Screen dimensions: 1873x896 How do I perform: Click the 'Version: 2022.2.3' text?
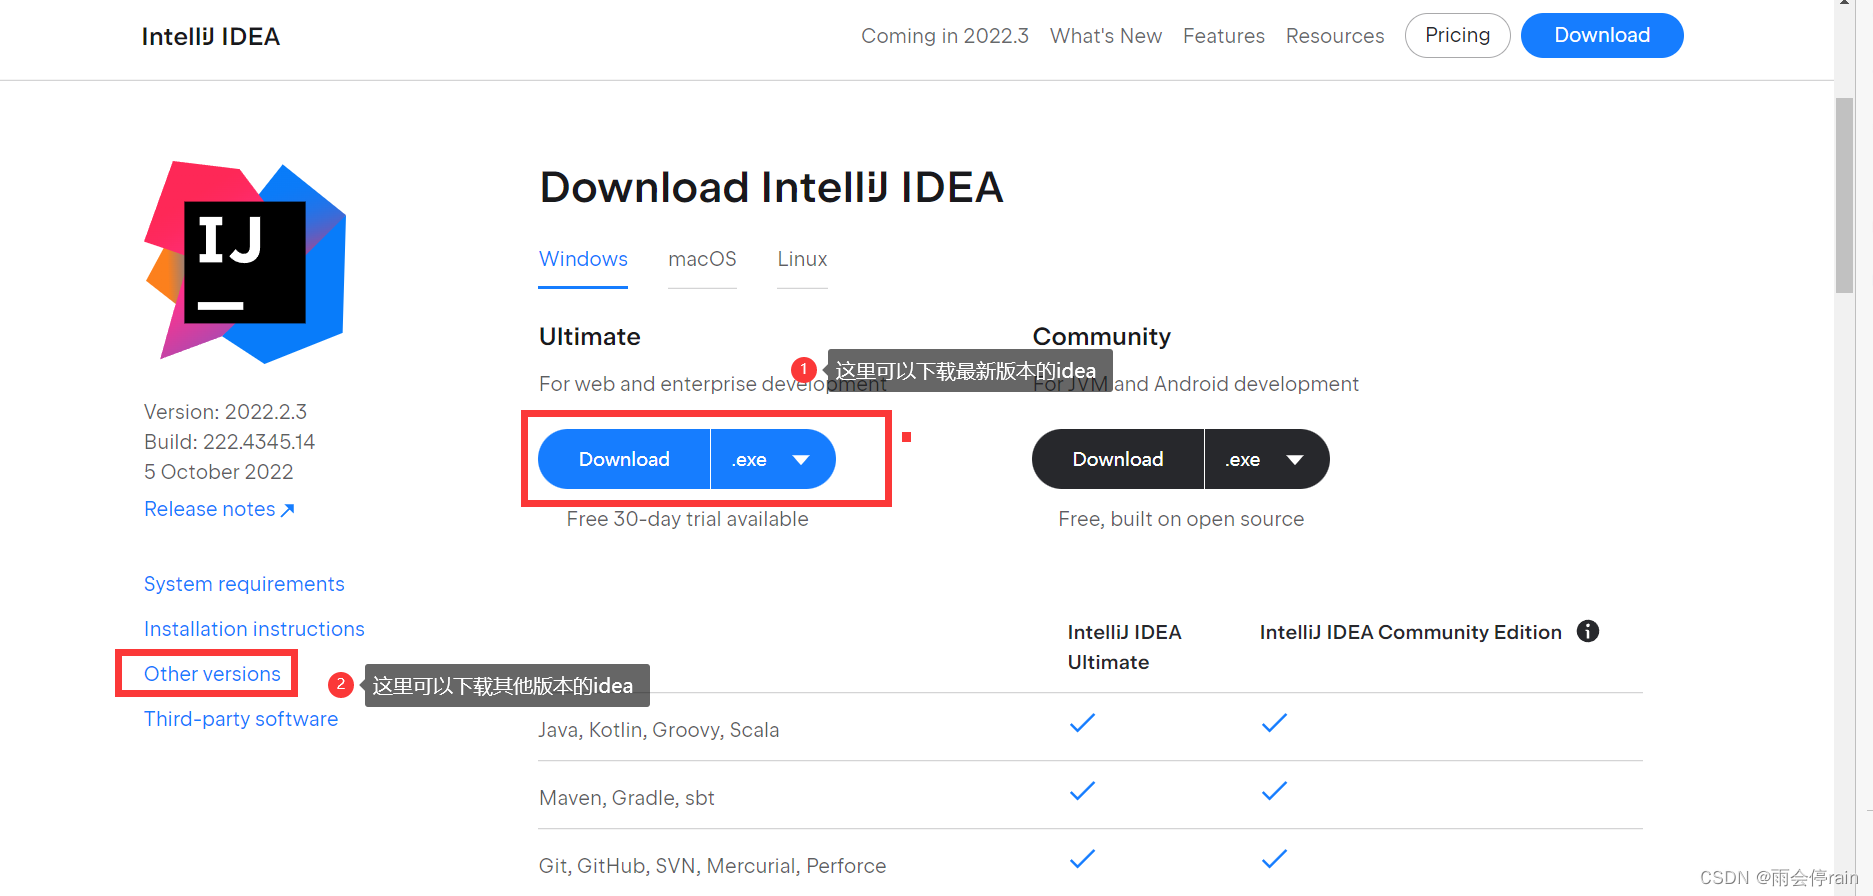pos(225,412)
